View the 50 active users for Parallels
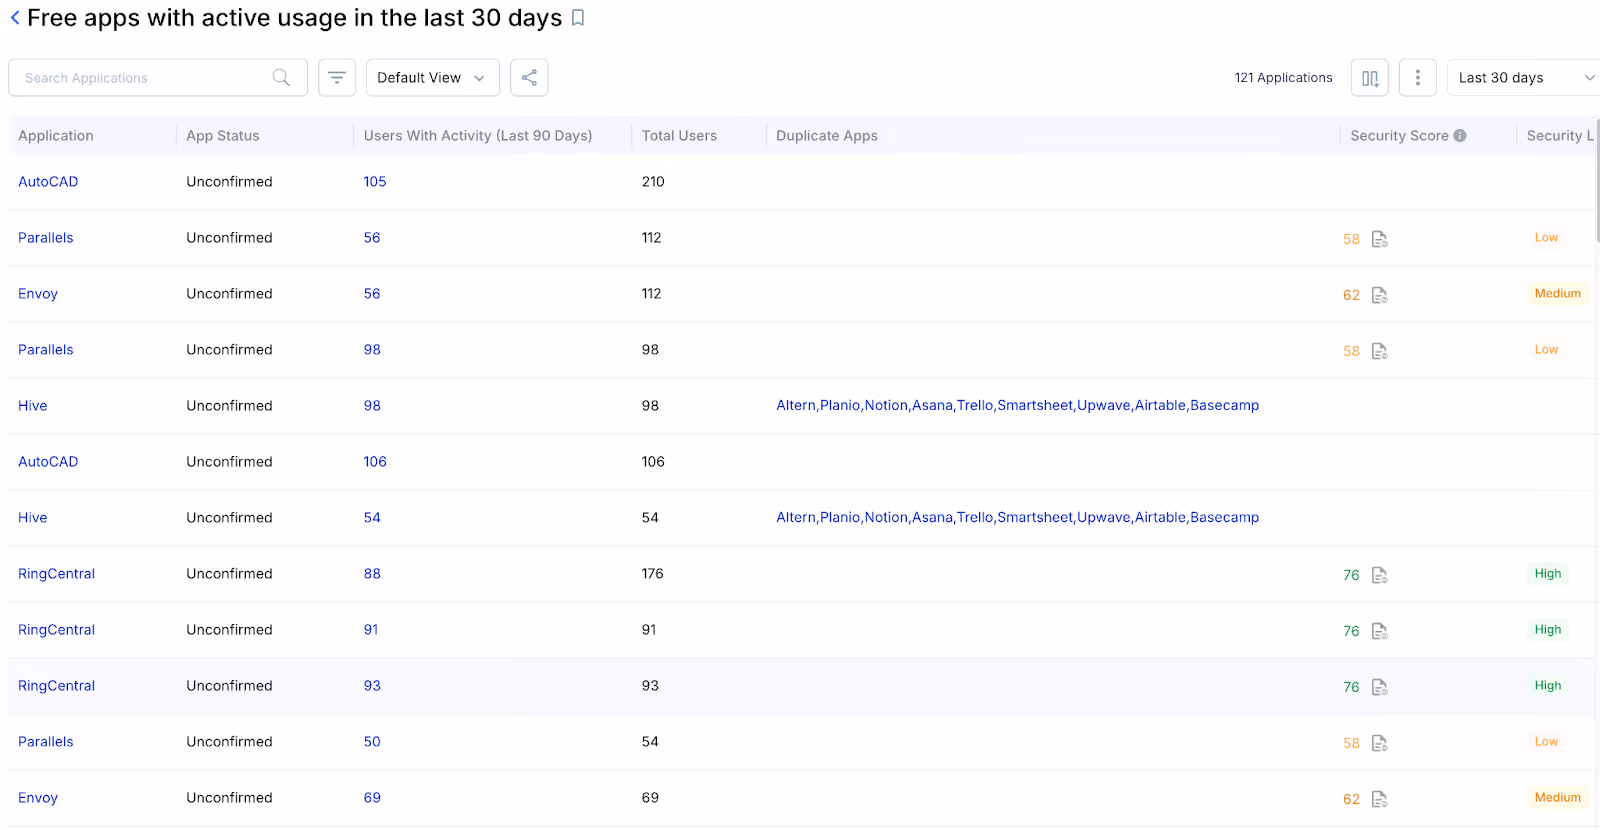 coord(372,742)
